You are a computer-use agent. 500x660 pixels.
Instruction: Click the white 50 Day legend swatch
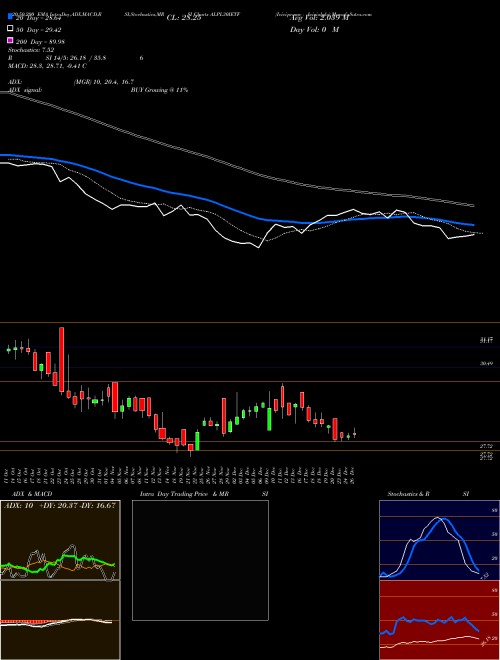coord(10,28)
